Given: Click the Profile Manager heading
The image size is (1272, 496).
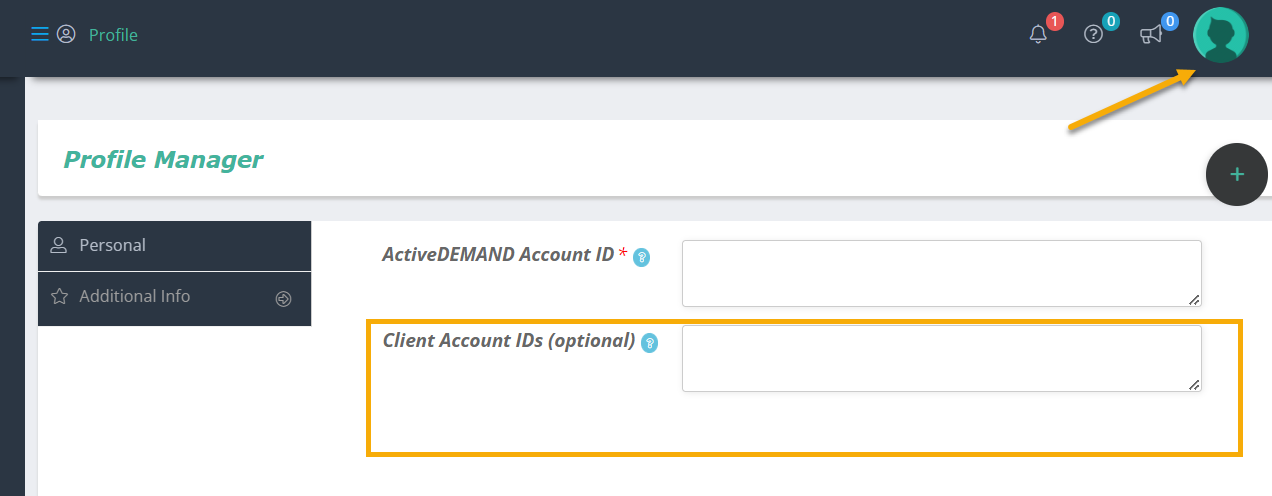Looking at the screenshot, I should click(x=163, y=159).
